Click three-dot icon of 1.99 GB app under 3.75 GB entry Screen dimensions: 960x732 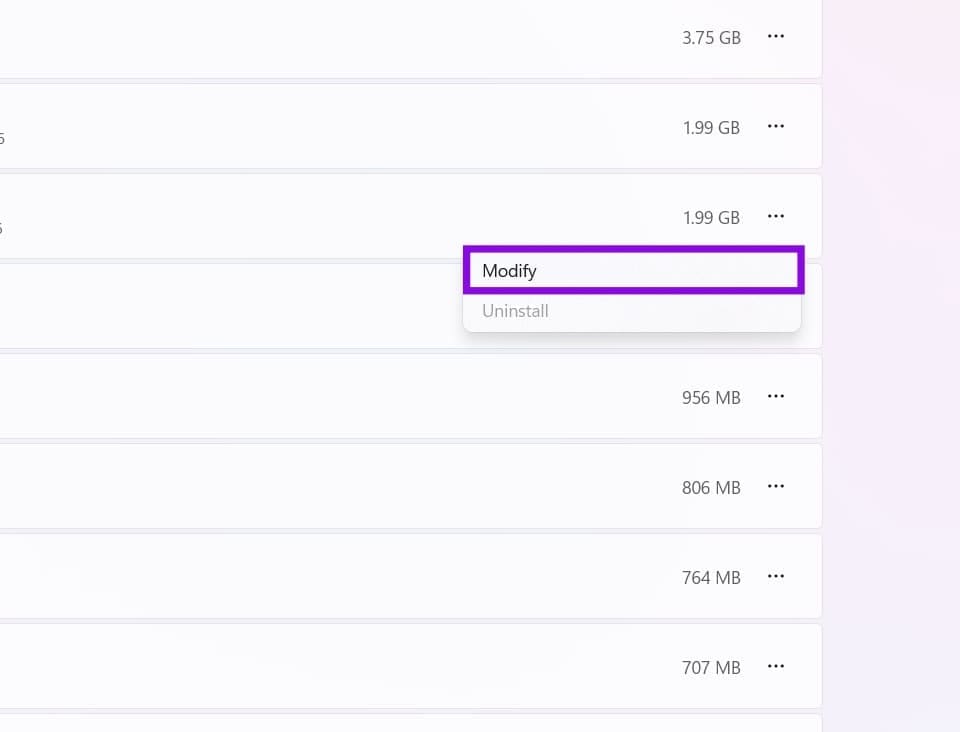pyautogui.click(x=776, y=127)
